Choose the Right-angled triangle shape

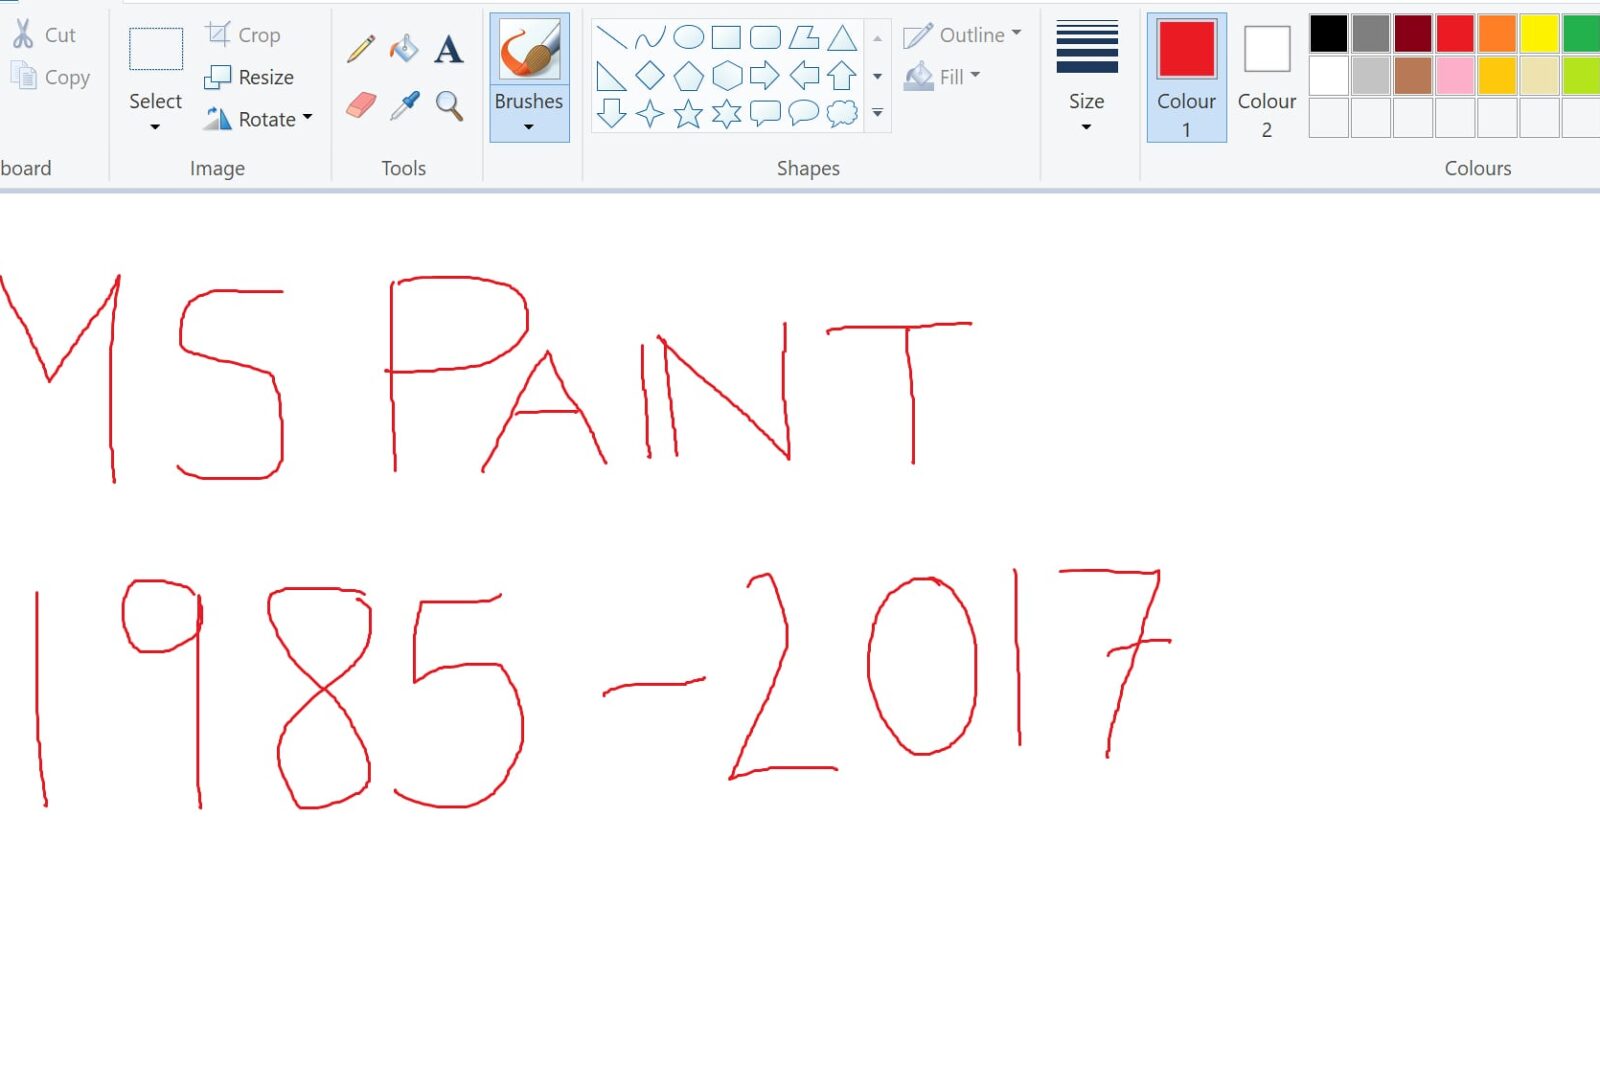pos(611,76)
